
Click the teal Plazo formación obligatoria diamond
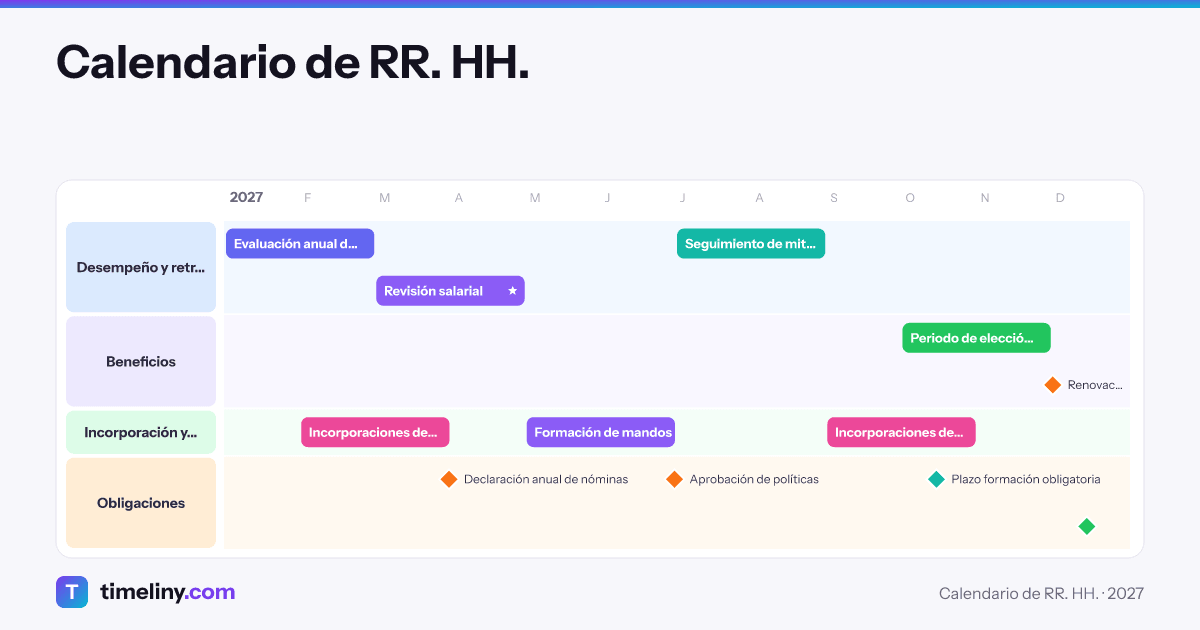pos(936,479)
